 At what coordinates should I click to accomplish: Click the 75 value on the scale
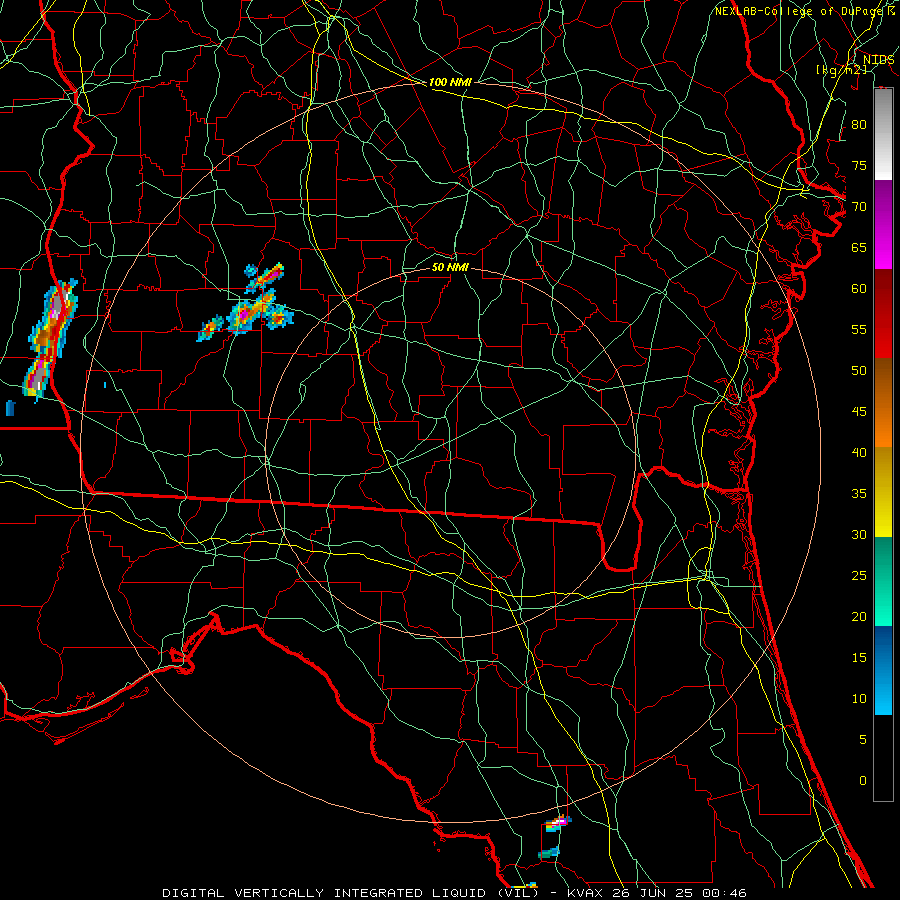coord(859,165)
